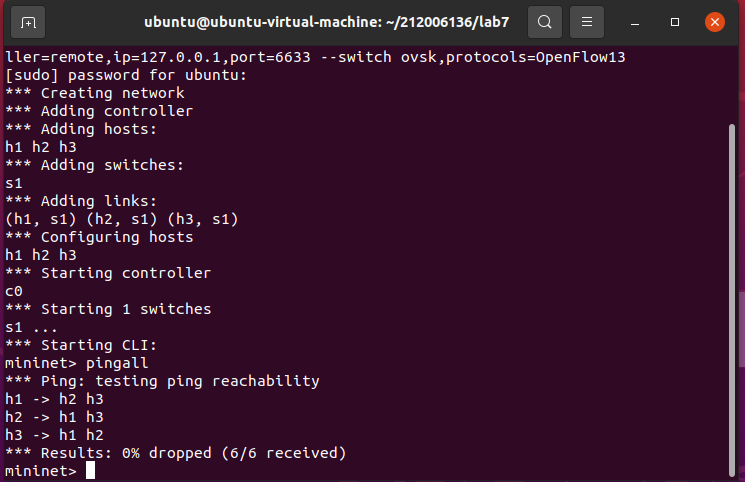Click the Adding links output line
The height and width of the screenshot is (482, 745).
[x=81, y=201]
